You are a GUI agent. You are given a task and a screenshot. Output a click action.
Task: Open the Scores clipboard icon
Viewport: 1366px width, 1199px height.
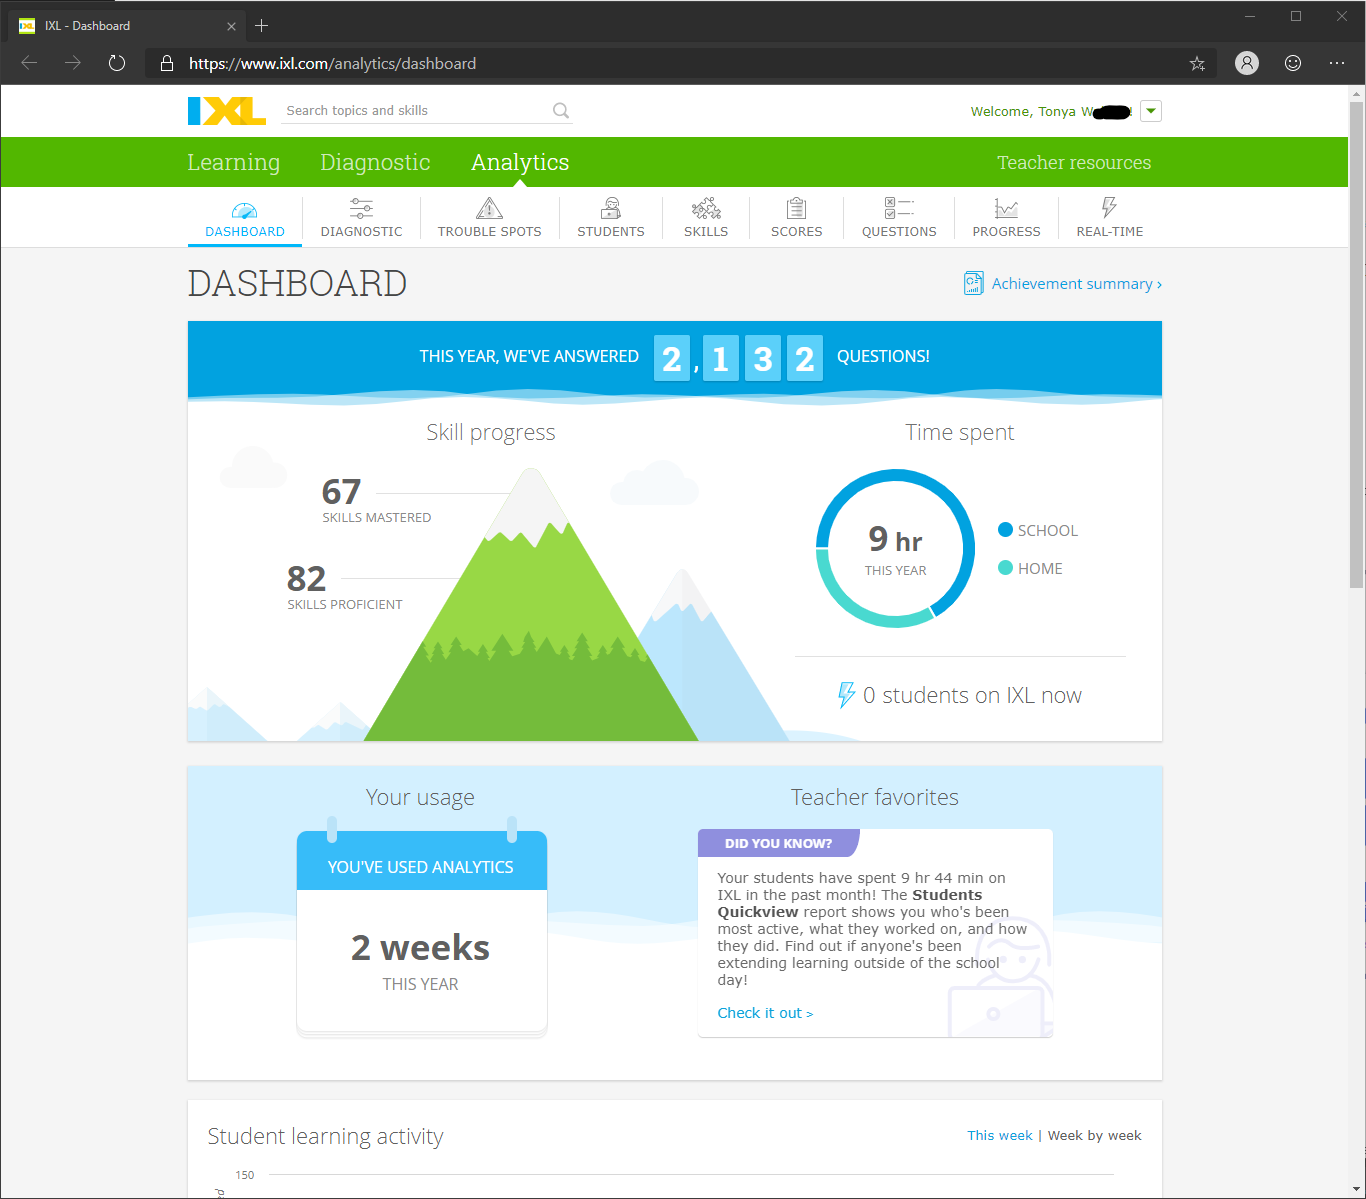pos(797,208)
